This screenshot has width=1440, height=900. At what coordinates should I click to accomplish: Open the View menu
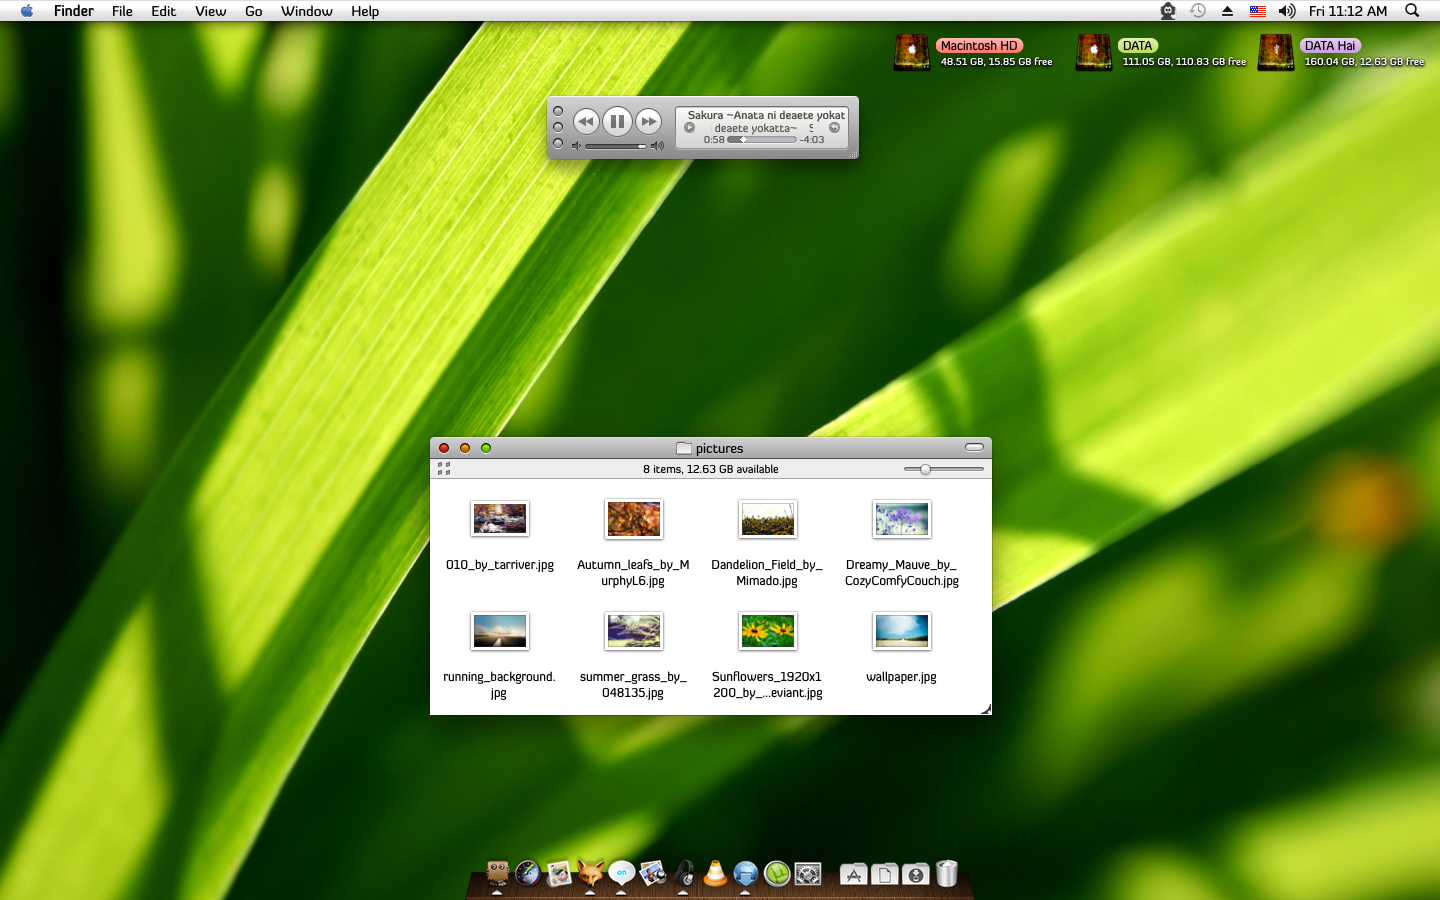tap(210, 11)
